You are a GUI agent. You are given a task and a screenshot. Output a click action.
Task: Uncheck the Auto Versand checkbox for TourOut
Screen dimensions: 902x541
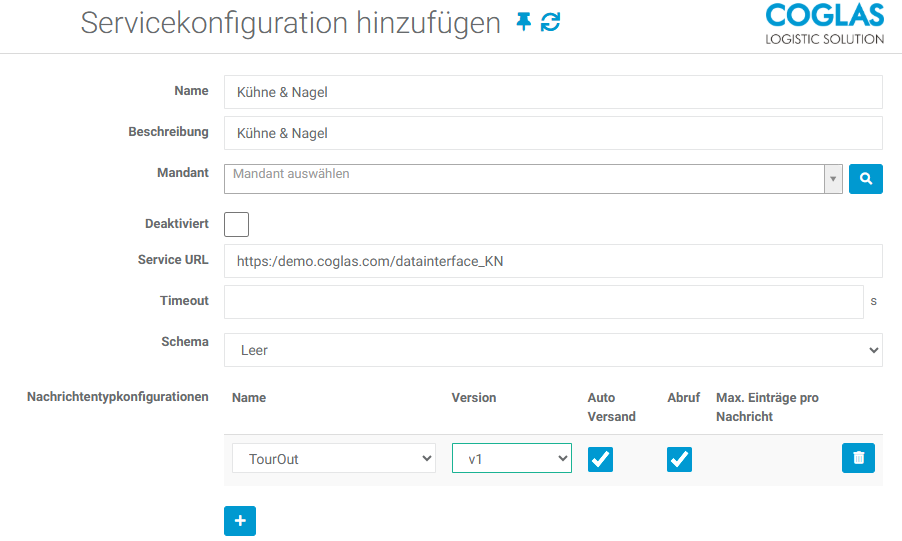[601, 459]
